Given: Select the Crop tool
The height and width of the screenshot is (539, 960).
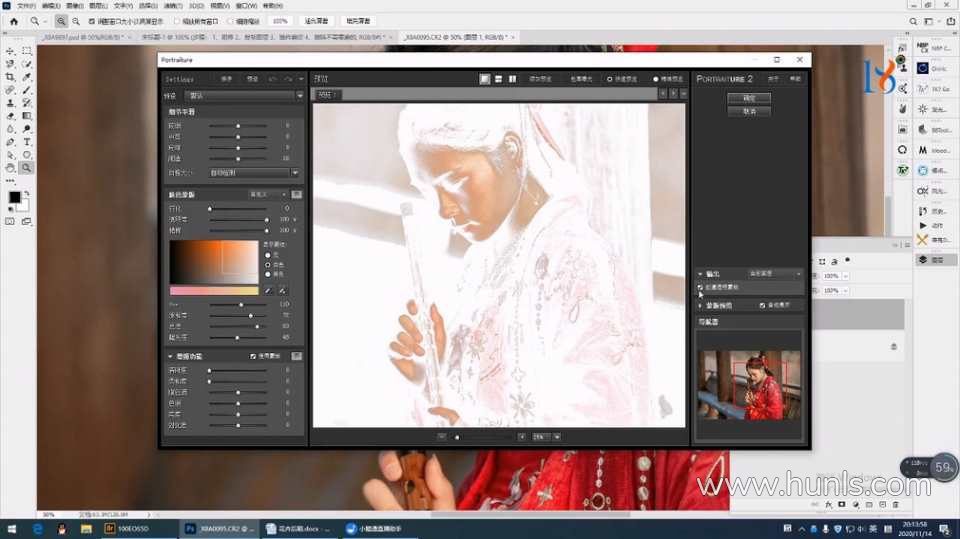Looking at the screenshot, I should [10, 77].
